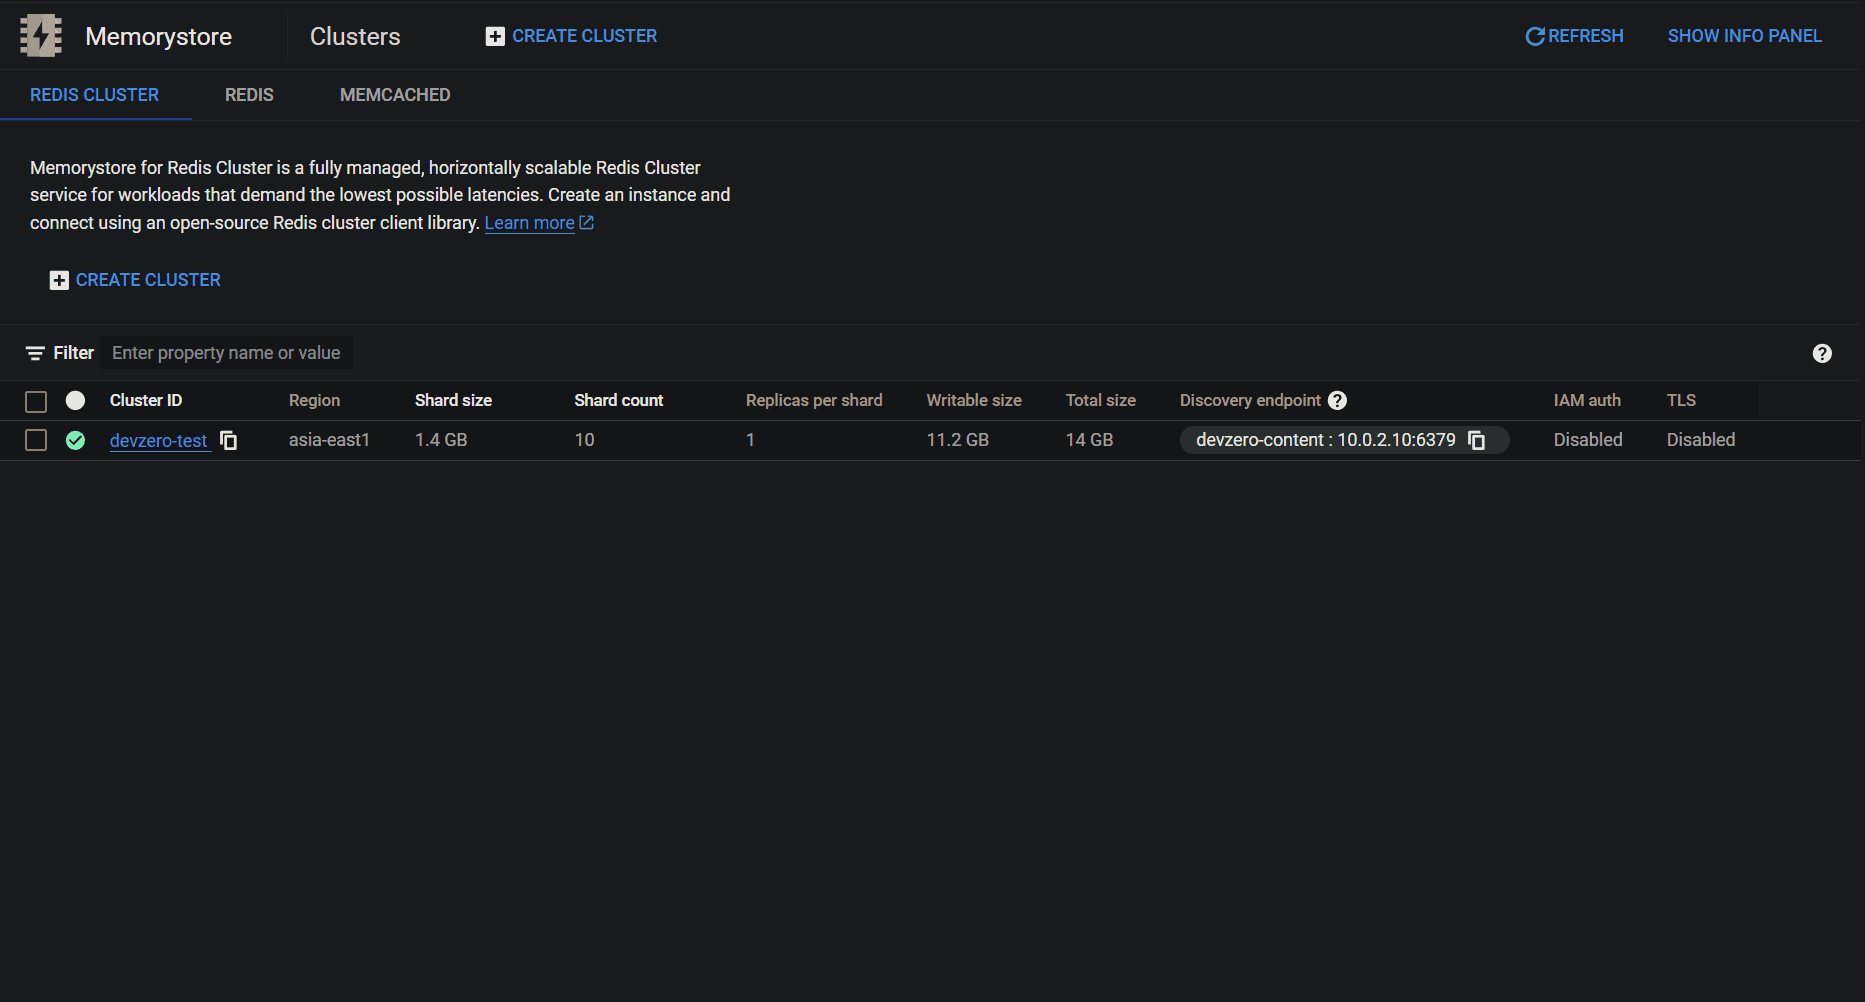Switch to the REDIS tab
This screenshot has width=1865, height=1002.
[x=249, y=95]
